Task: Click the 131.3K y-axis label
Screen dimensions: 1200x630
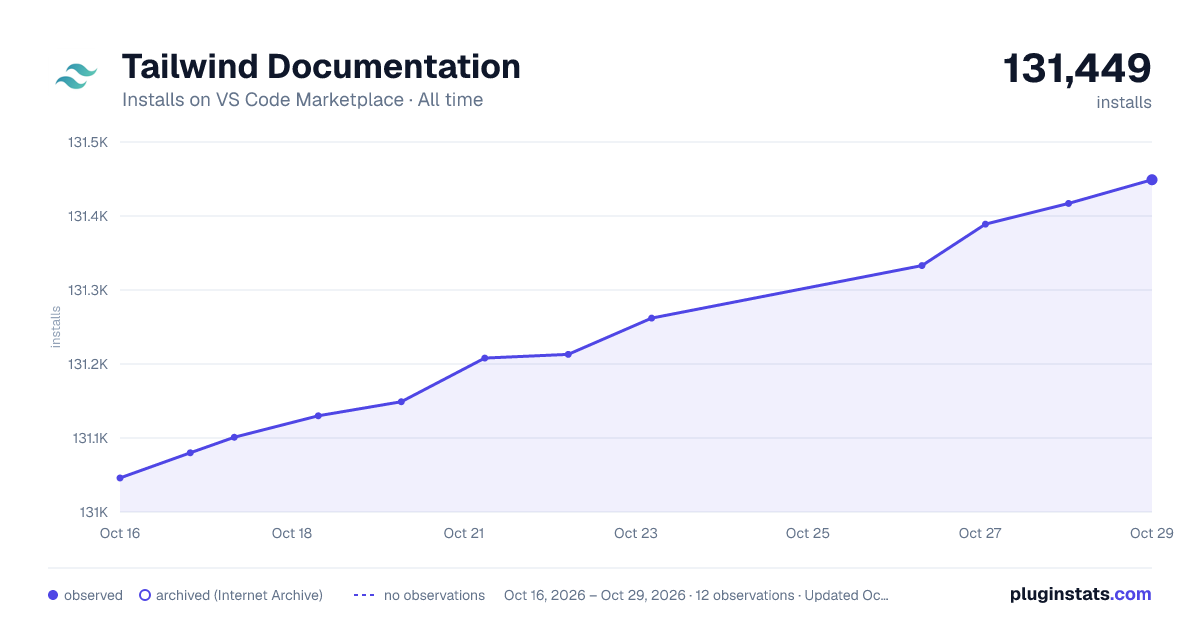Action: click(88, 290)
